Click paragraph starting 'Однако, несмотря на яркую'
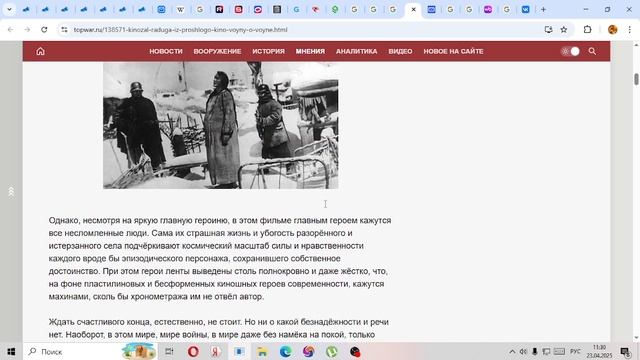Screen dimensions: 640x360 pyautogui.click(x=220, y=258)
